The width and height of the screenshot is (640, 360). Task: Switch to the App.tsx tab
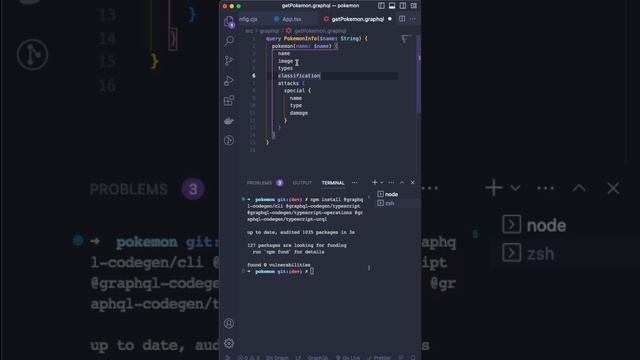[288, 19]
